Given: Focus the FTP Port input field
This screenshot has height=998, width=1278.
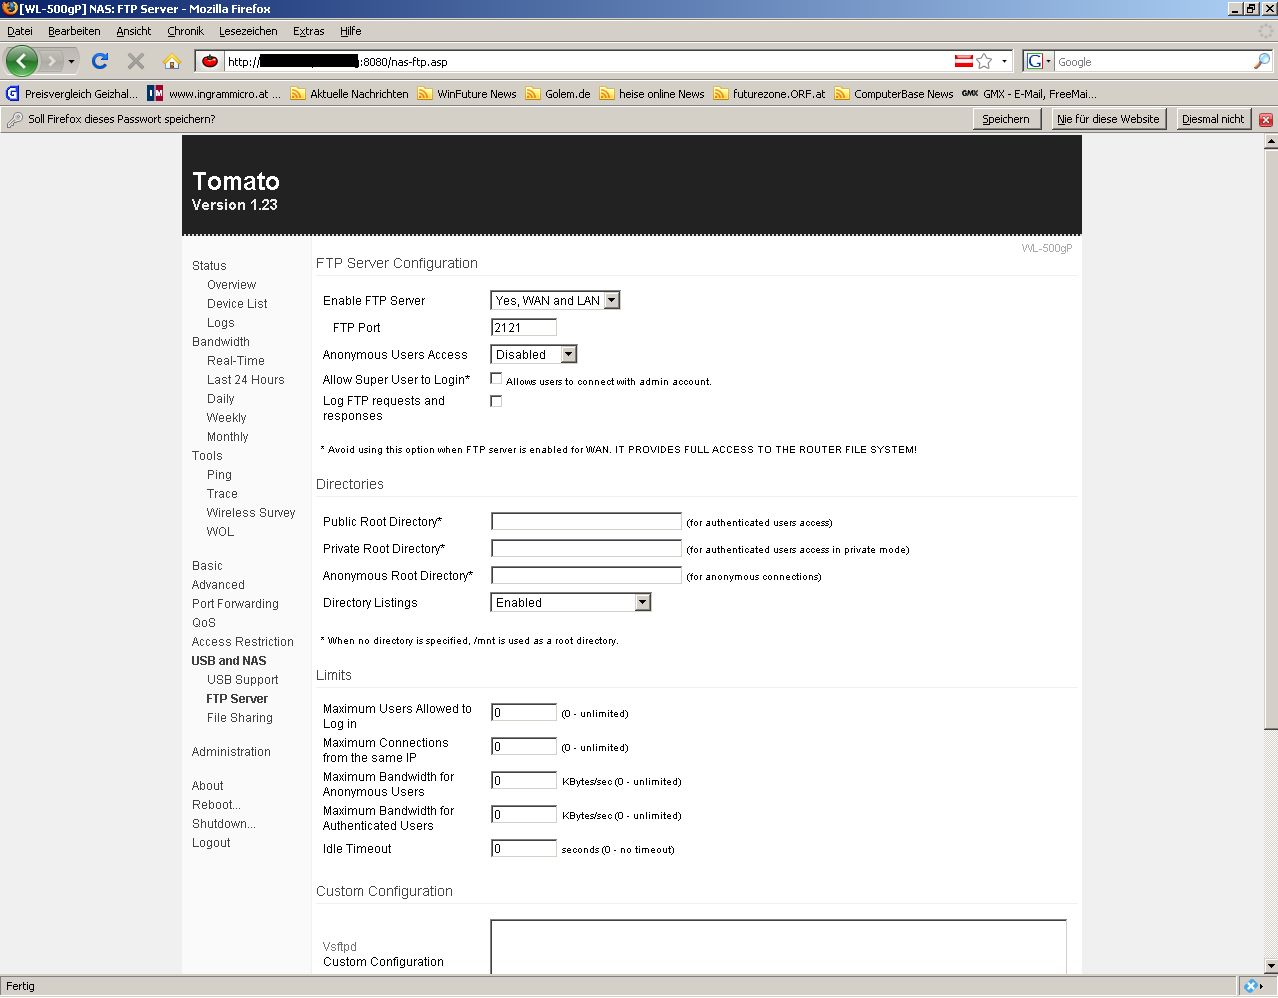Looking at the screenshot, I should click(x=523, y=327).
